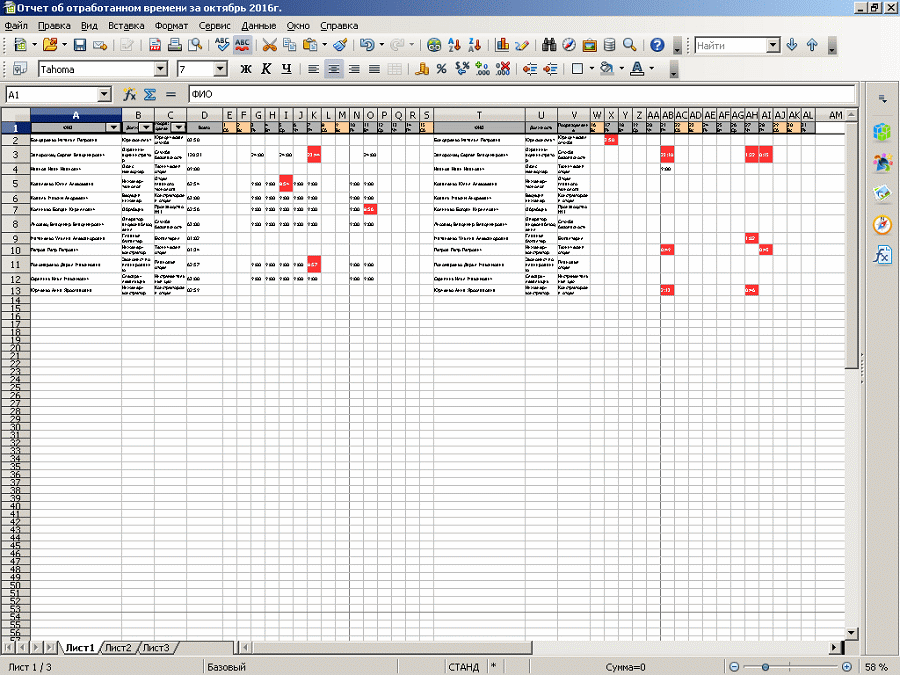Toggle AutoSpellcheck in the toolbar
The height and width of the screenshot is (675, 900).
point(243,45)
